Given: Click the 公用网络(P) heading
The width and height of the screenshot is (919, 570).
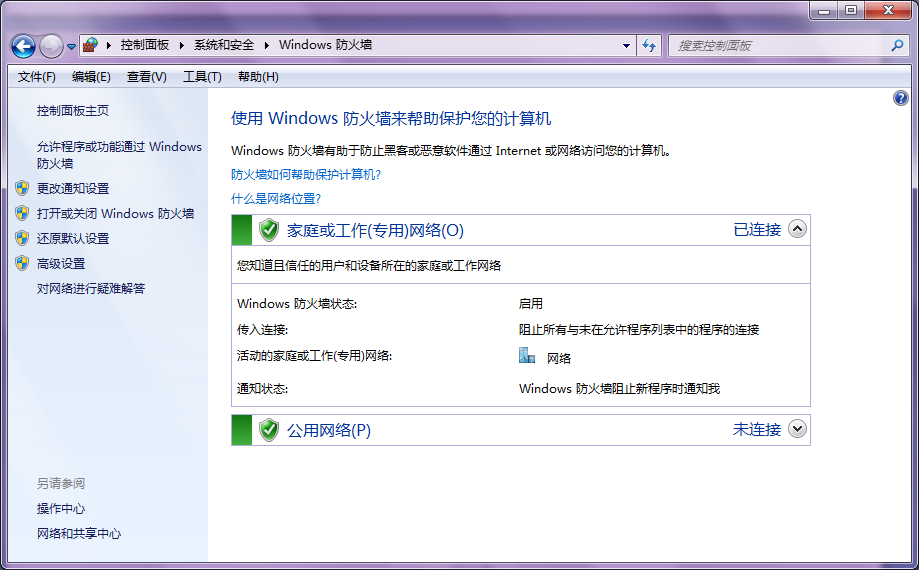Looking at the screenshot, I should pos(329,430).
